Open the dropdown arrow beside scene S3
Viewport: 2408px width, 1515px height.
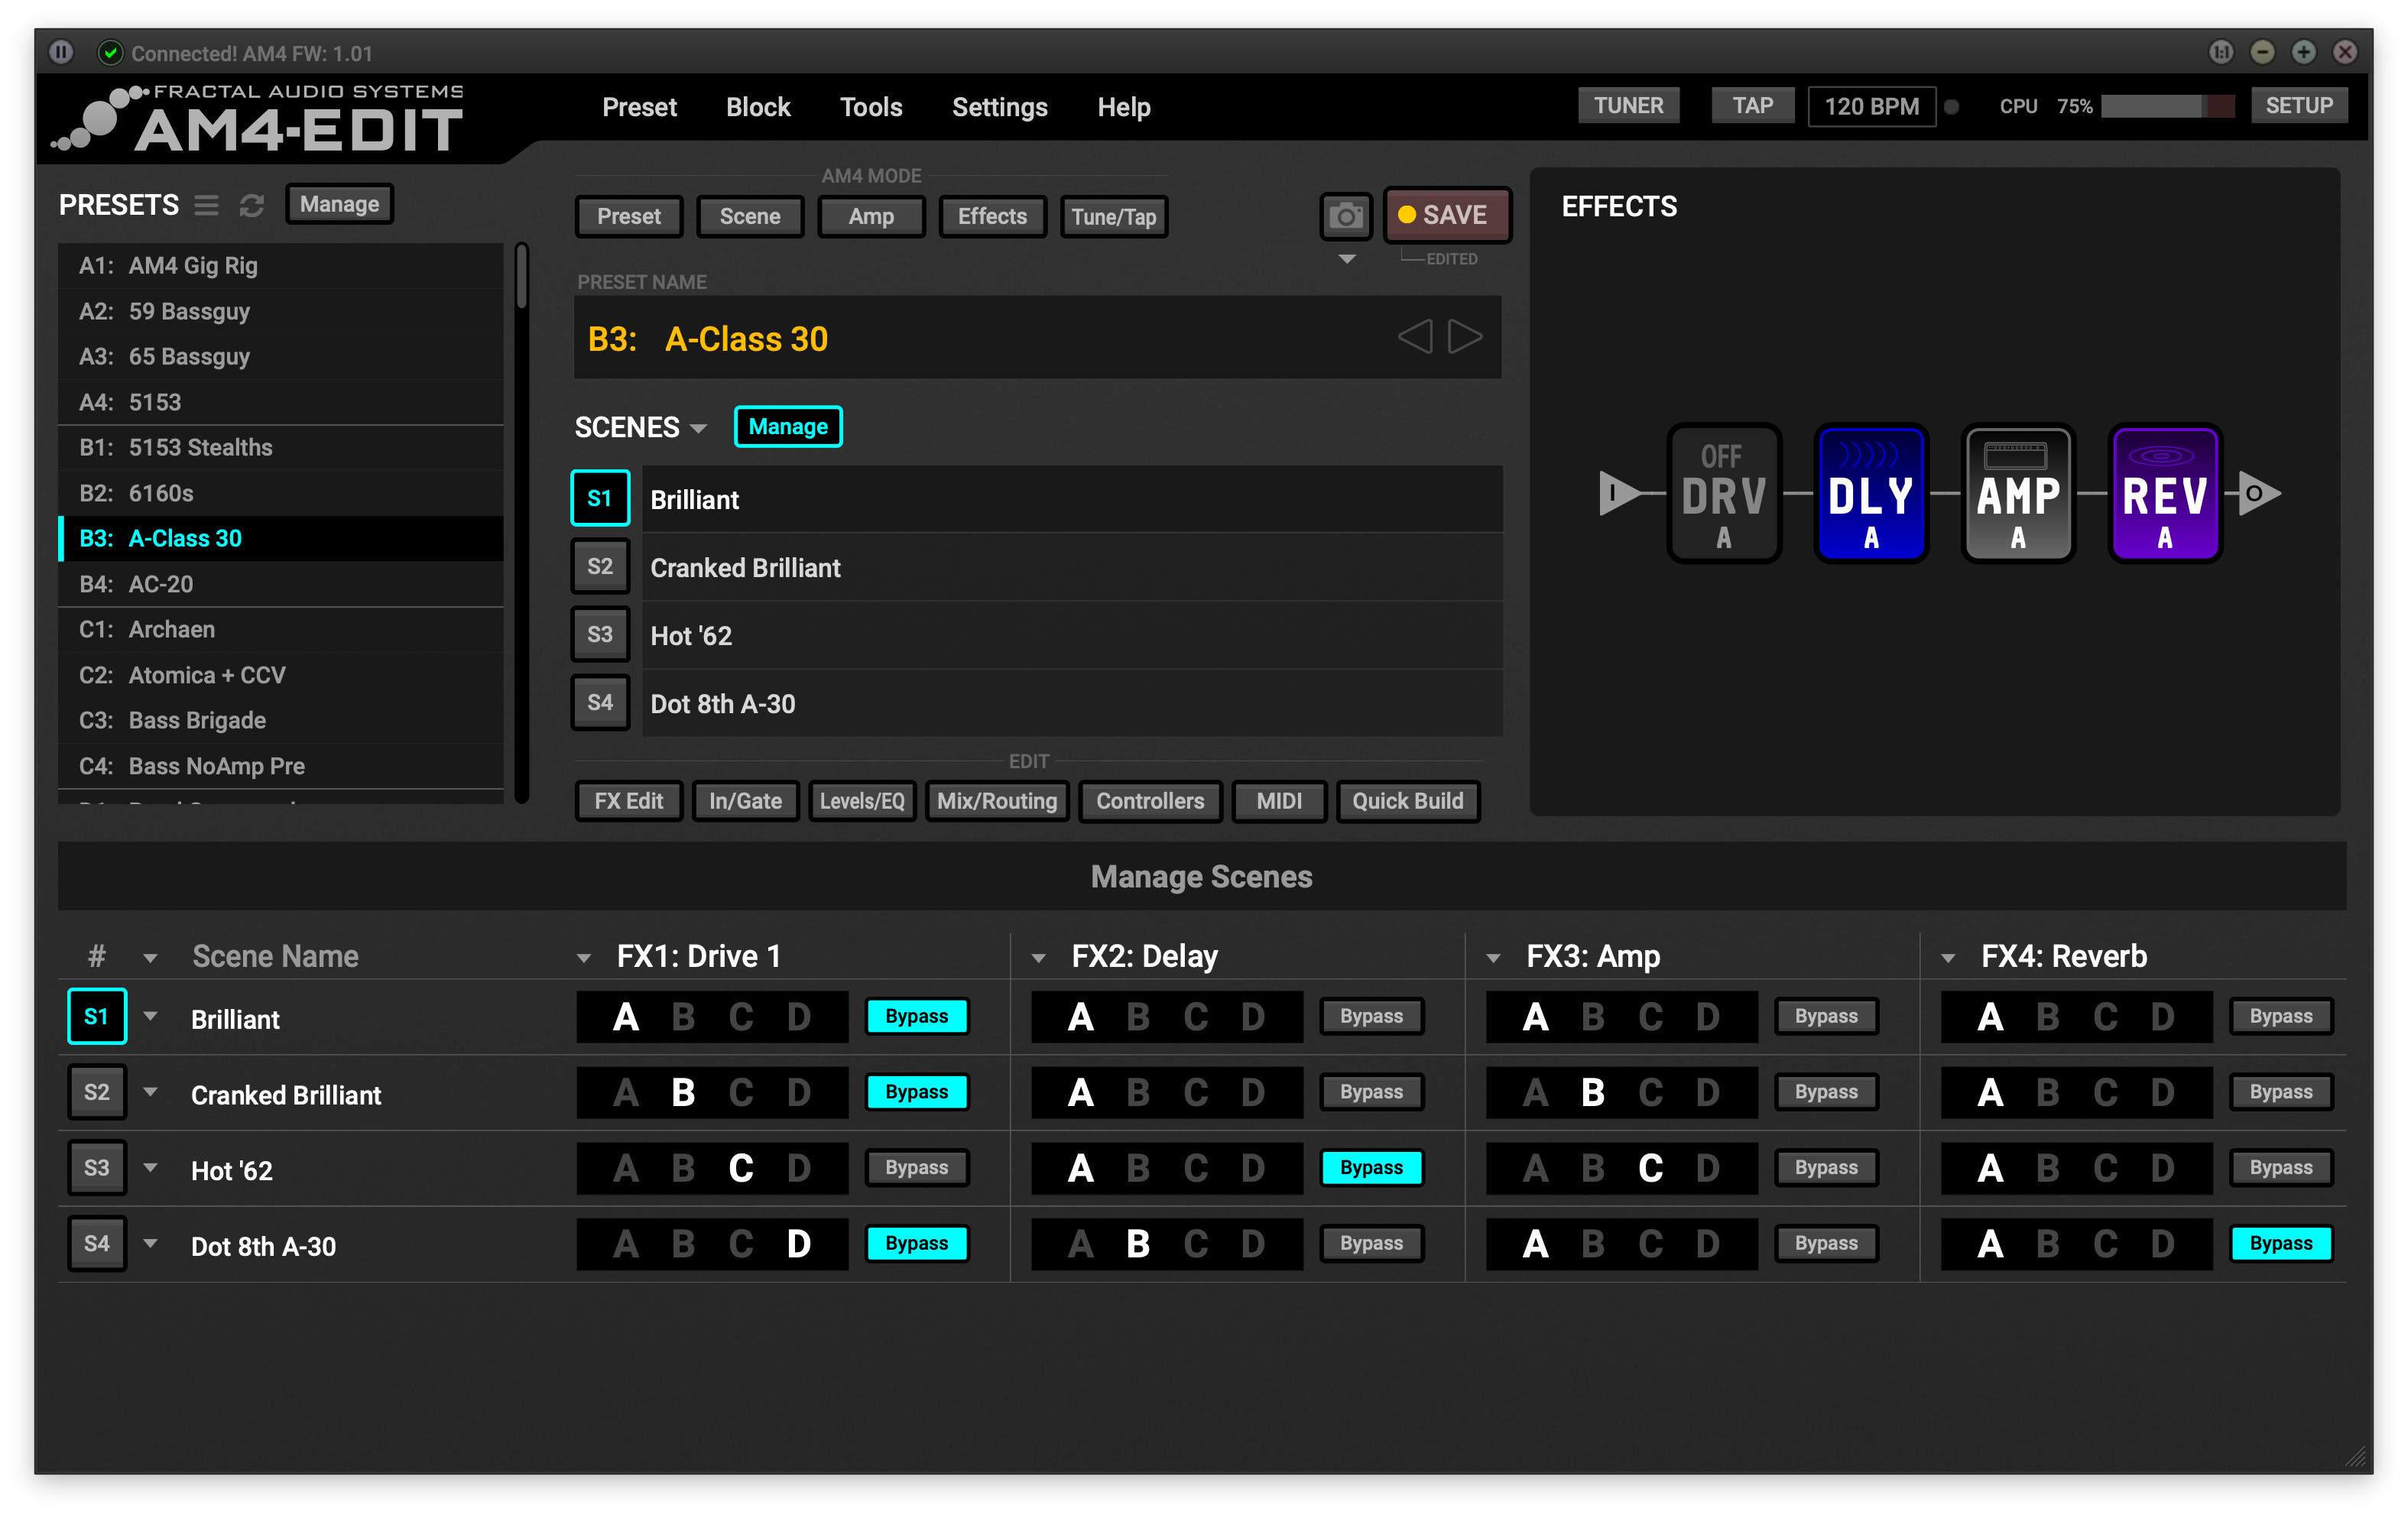point(150,1167)
